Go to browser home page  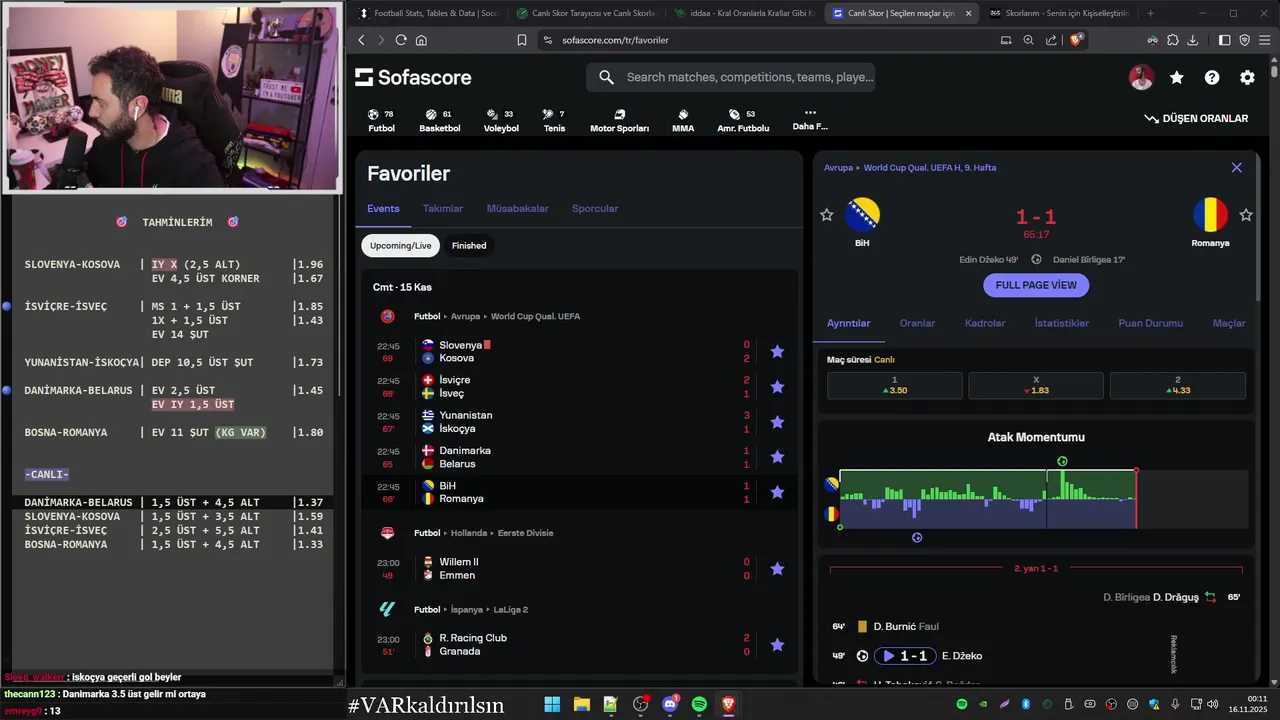421,40
